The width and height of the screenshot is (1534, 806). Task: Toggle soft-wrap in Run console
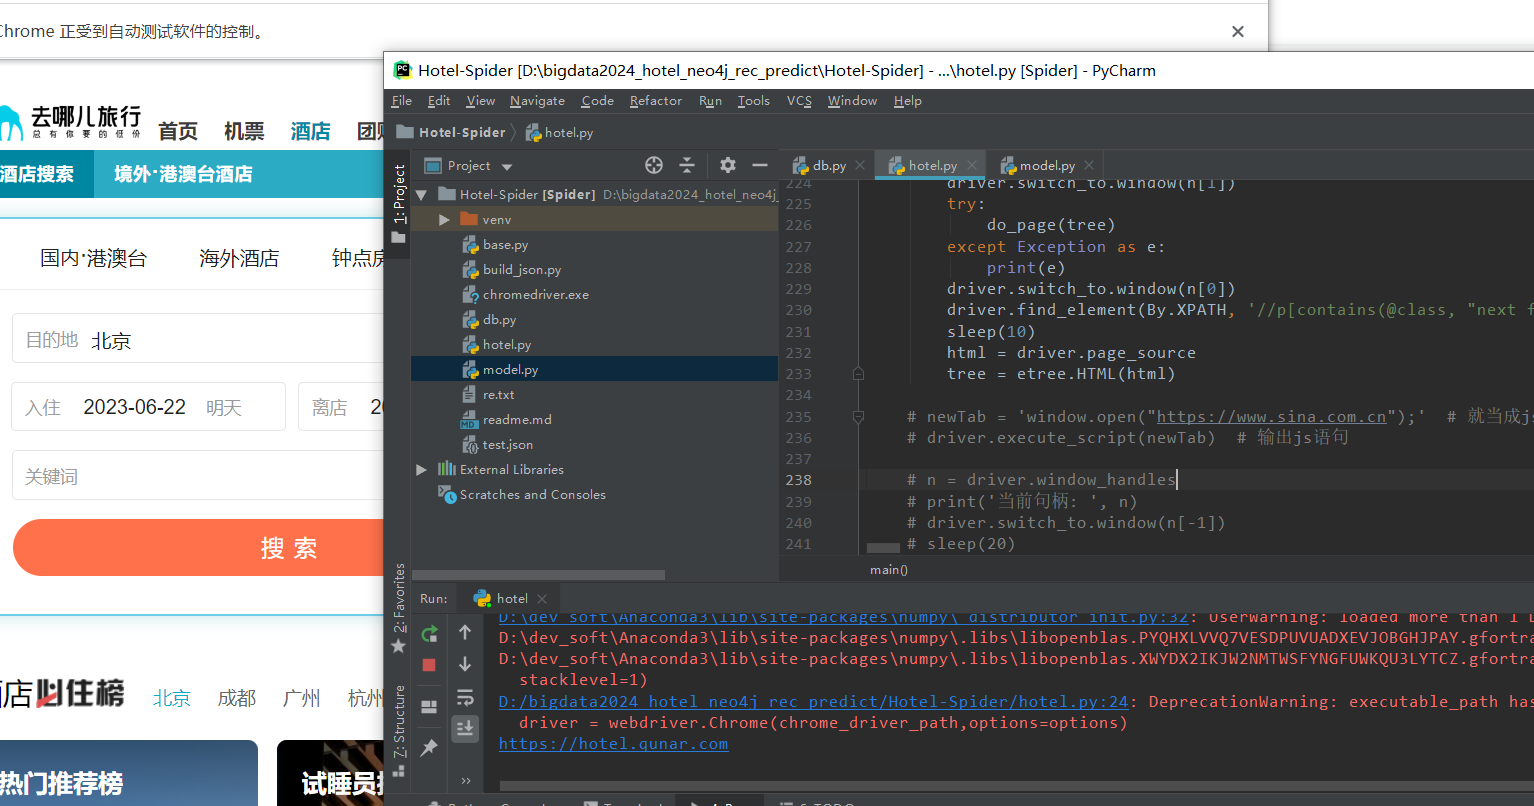[465, 697]
